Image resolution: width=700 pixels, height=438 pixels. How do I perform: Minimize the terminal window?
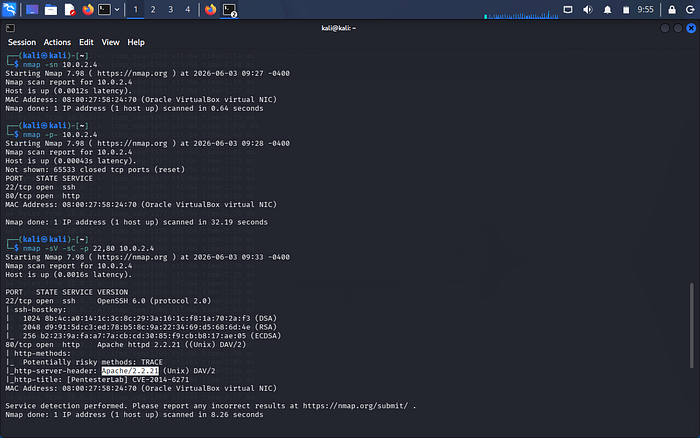click(665, 28)
